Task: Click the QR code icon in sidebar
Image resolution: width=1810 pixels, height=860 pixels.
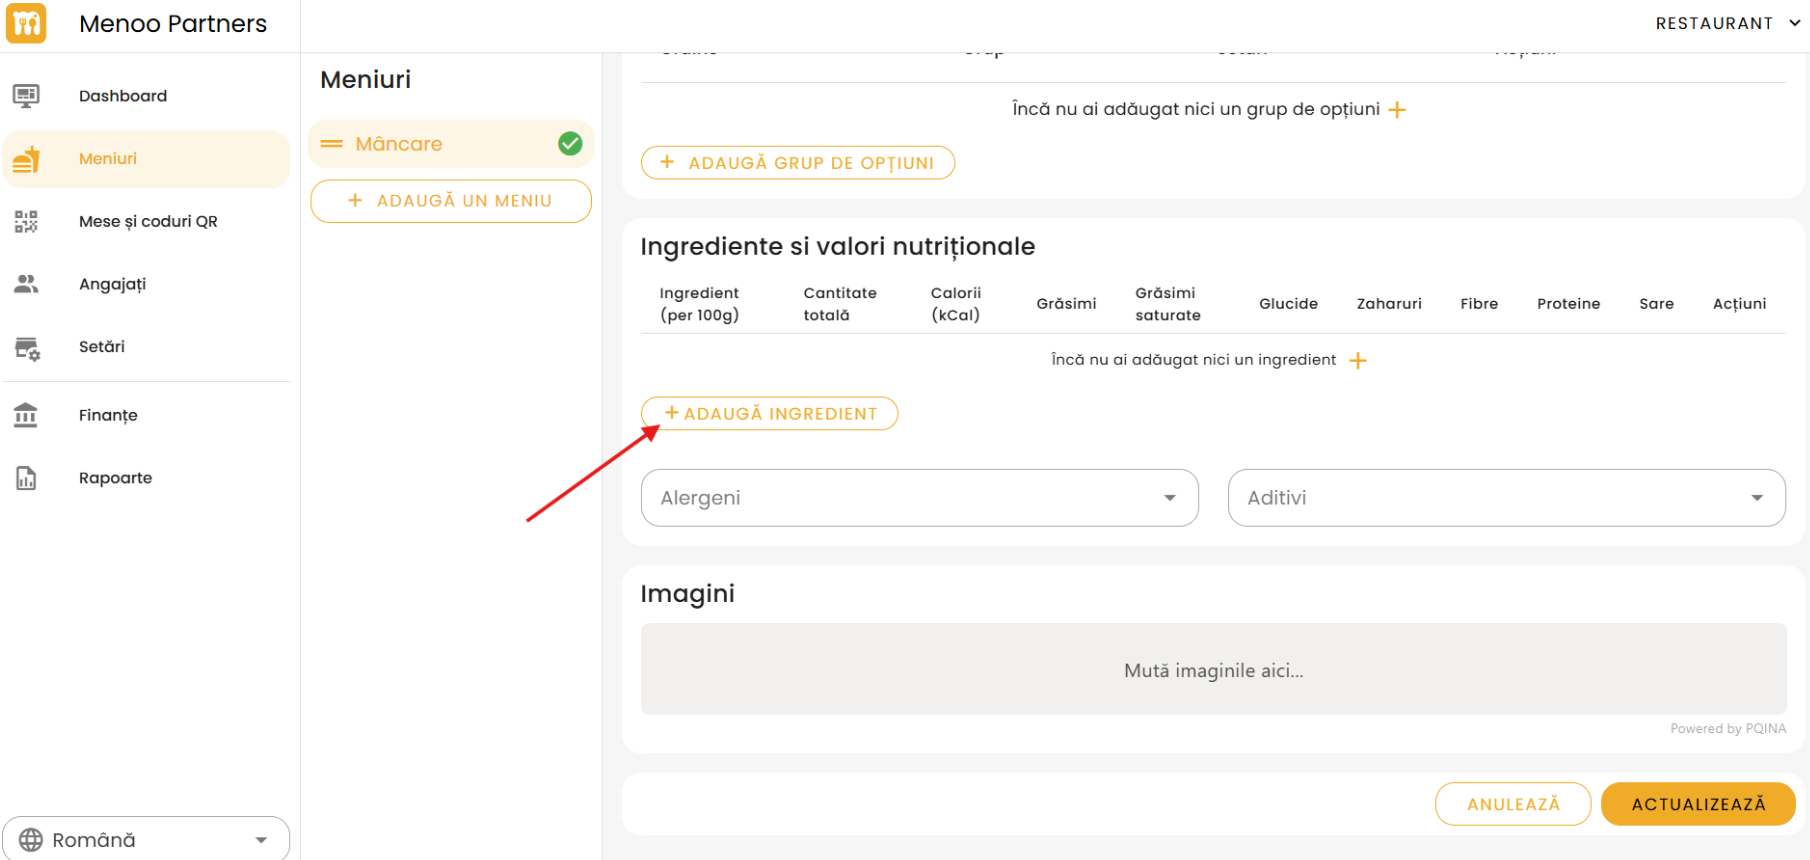Action: [x=26, y=221]
